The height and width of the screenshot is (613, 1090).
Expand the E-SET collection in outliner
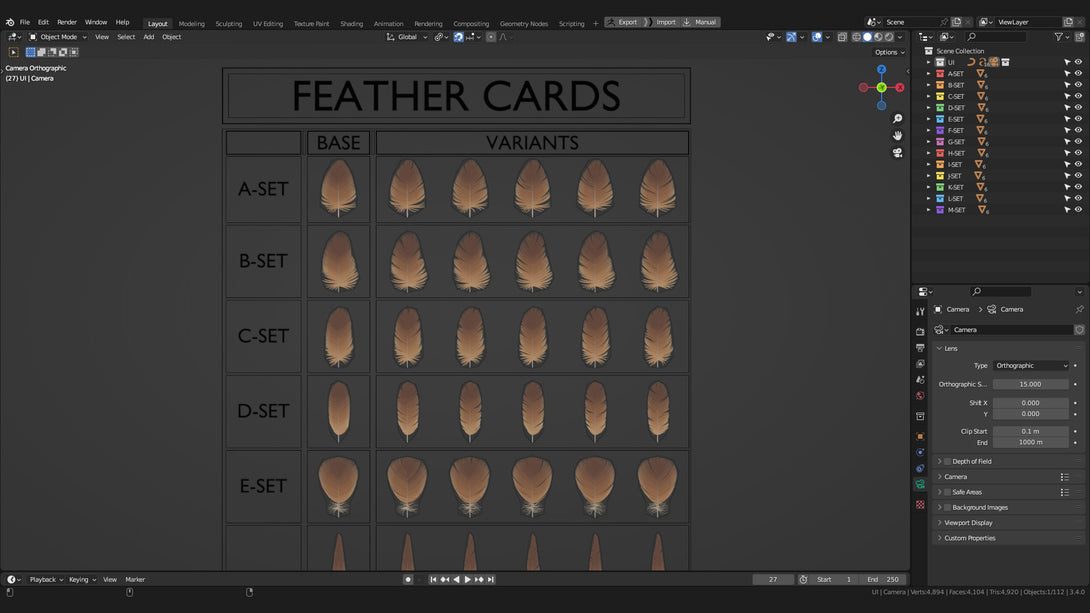click(x=929, y=119)
